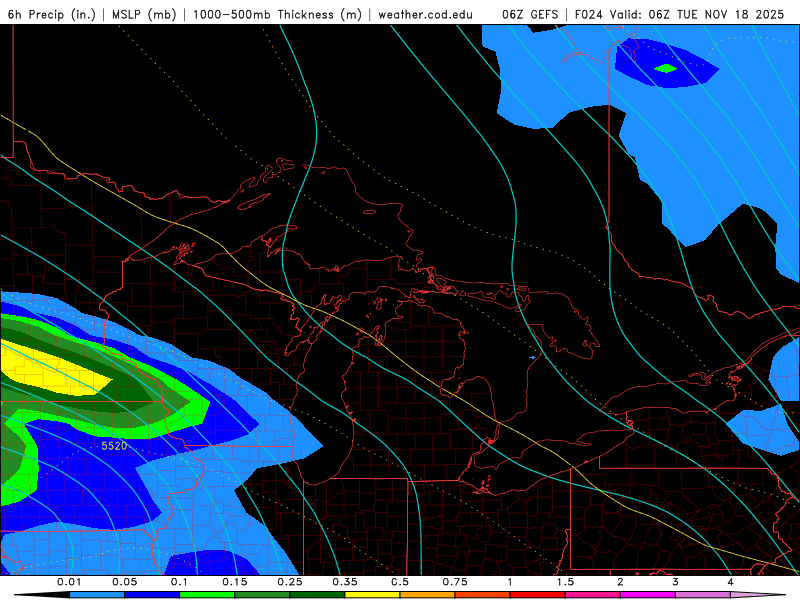The width and height of the screenshot is (800, 600).
Task: Click the '1000-500mb Thickness (m)' header label
Action: coord(277,14)
